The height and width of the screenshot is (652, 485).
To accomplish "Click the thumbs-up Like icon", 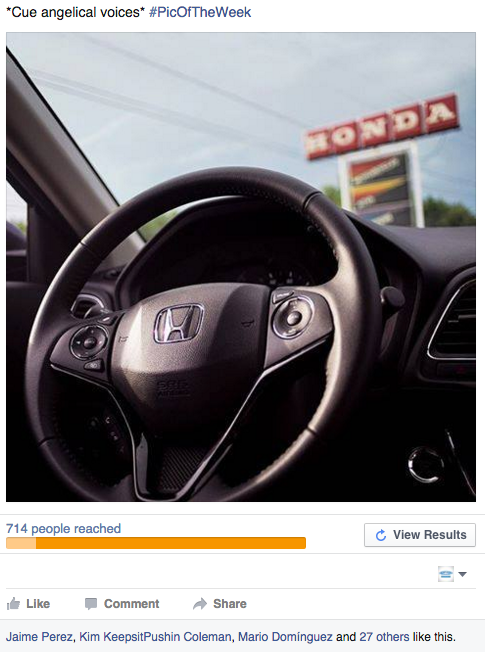I will click(x=13, y=603).
